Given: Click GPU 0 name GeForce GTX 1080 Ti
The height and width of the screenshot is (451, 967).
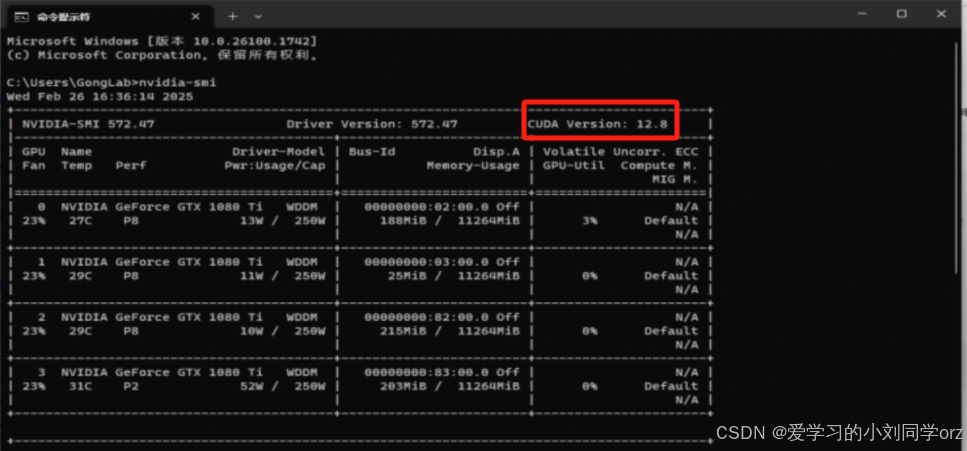Looking at the screenshot, I should (162, 207).
